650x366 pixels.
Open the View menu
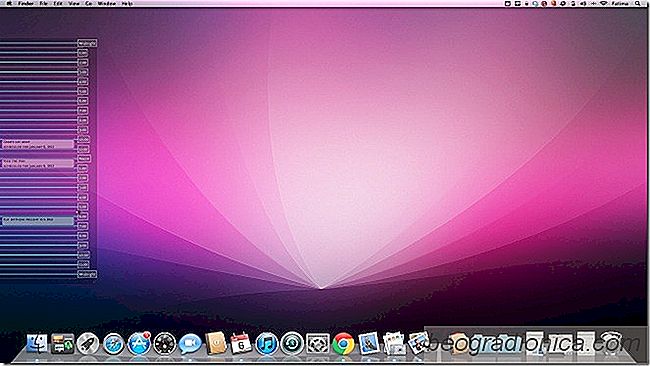point(74,3)
